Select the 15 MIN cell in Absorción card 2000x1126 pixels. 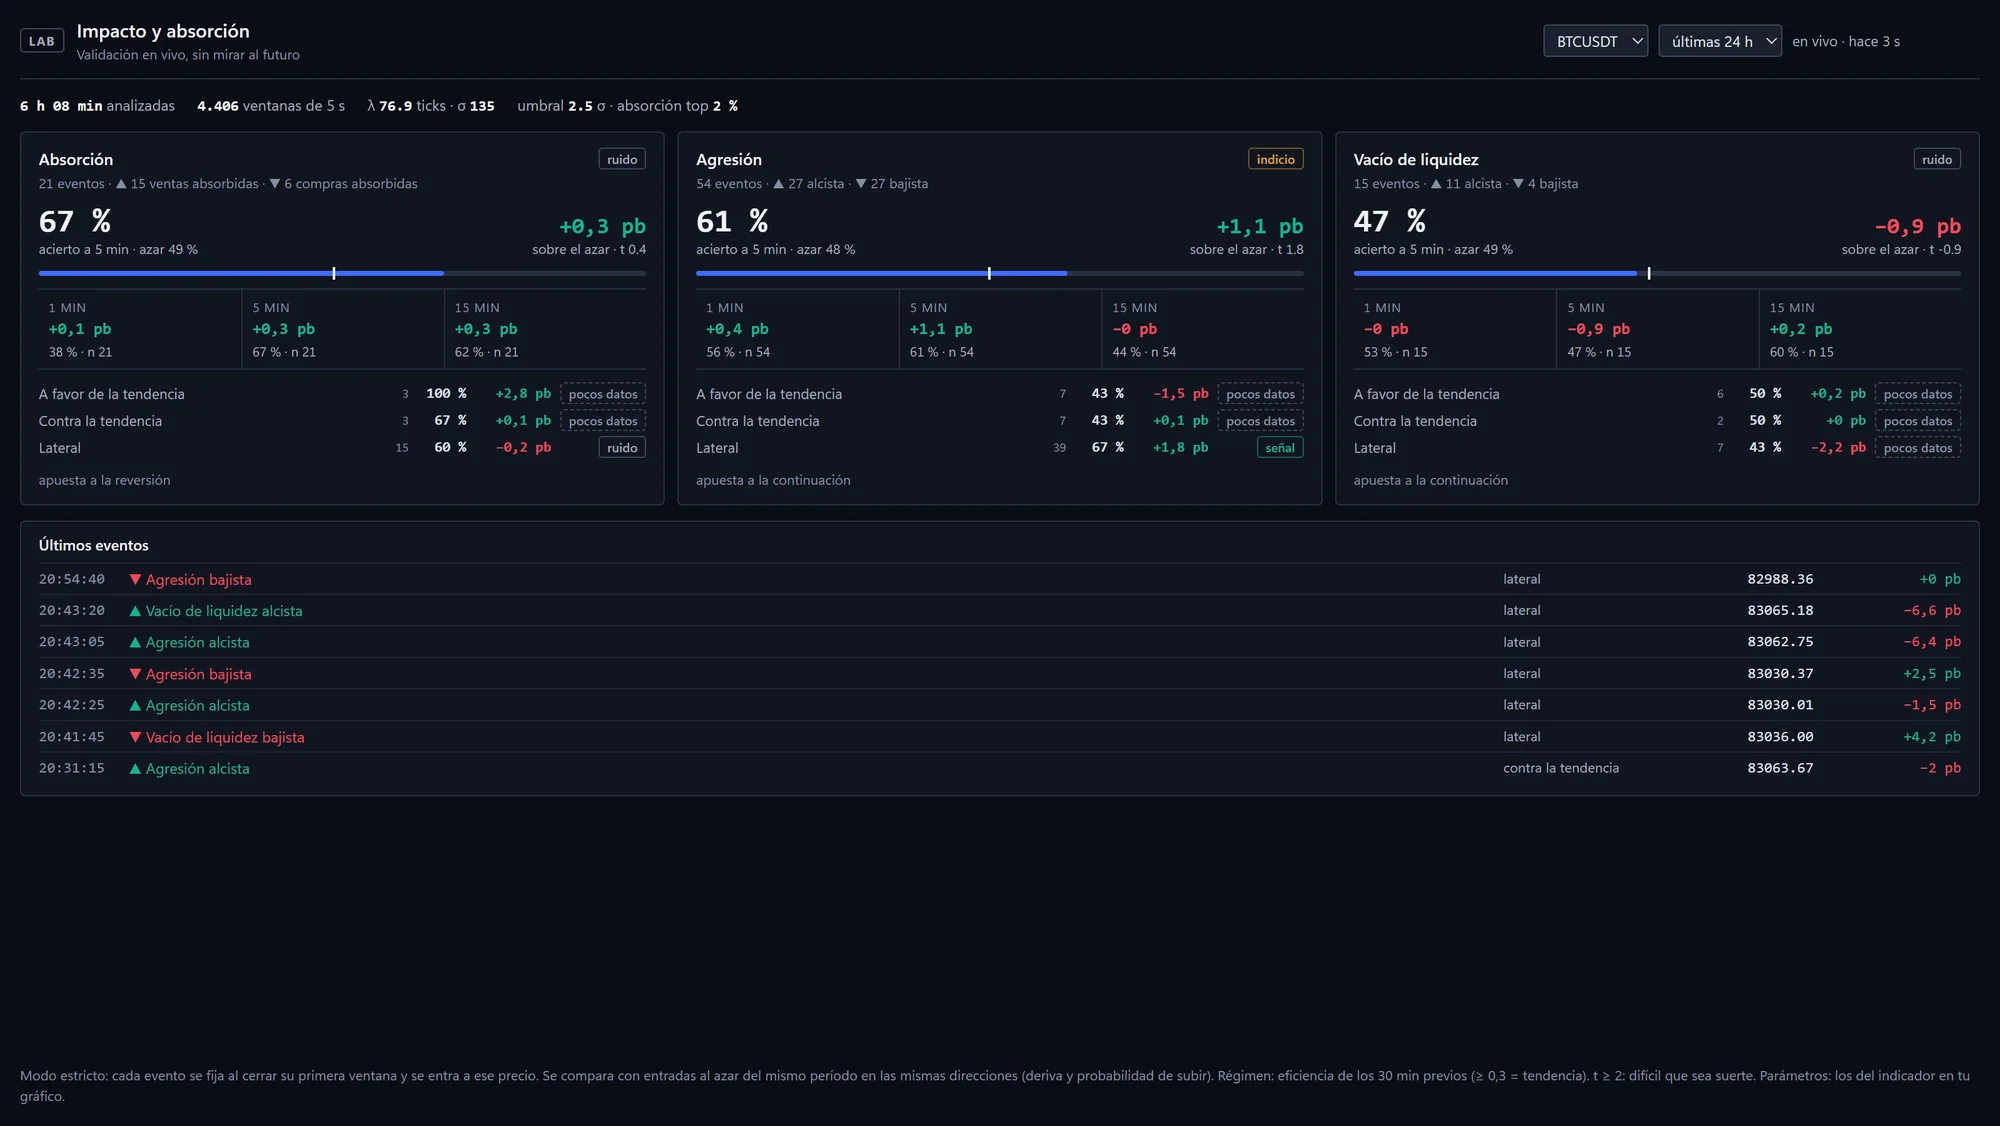[546, 329]
